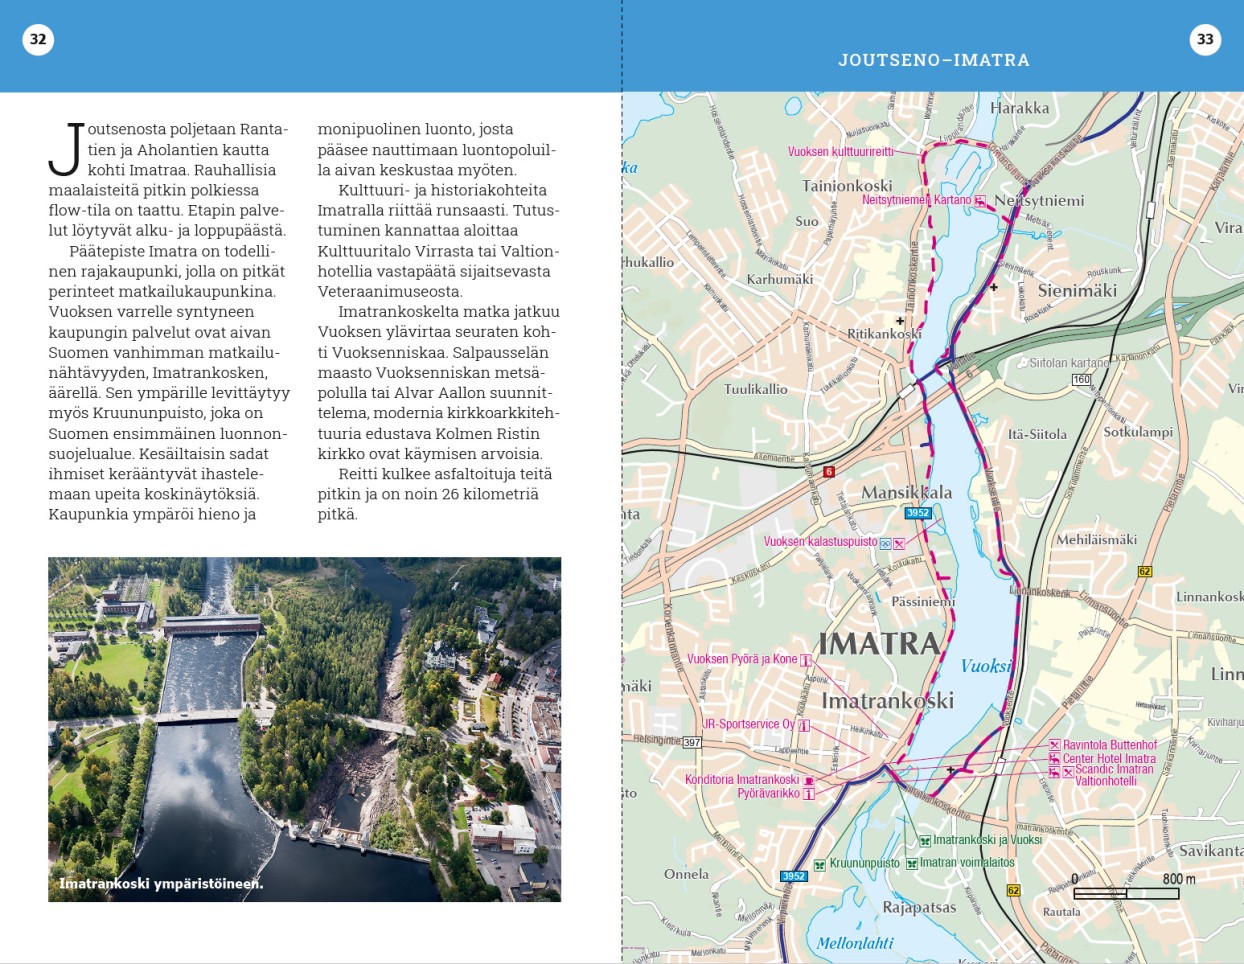Image resolution: width=1244 pixels, height=964 pixels.
Task: Click the Onnela place name
Action: (x=686, y=874)
